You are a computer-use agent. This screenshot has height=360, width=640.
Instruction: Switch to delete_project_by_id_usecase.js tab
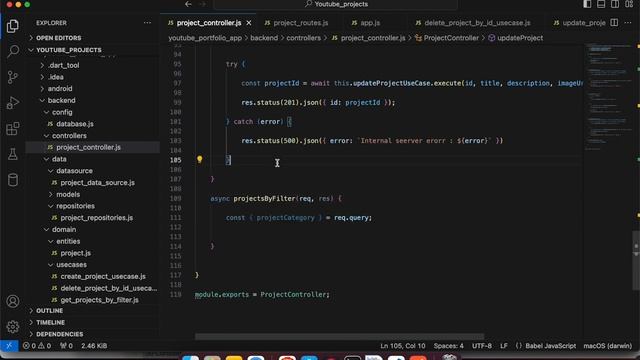[473, 23]
